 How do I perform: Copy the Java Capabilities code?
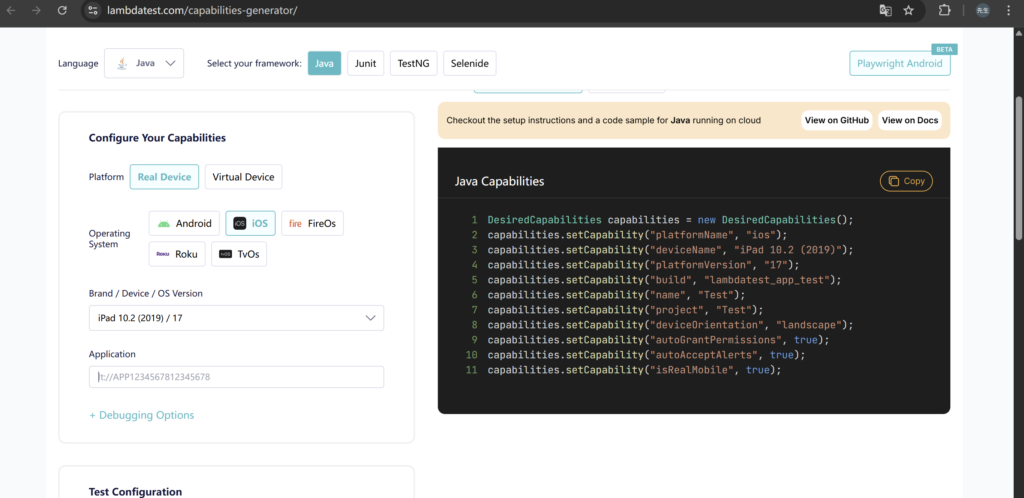click(x=906, y=181)
